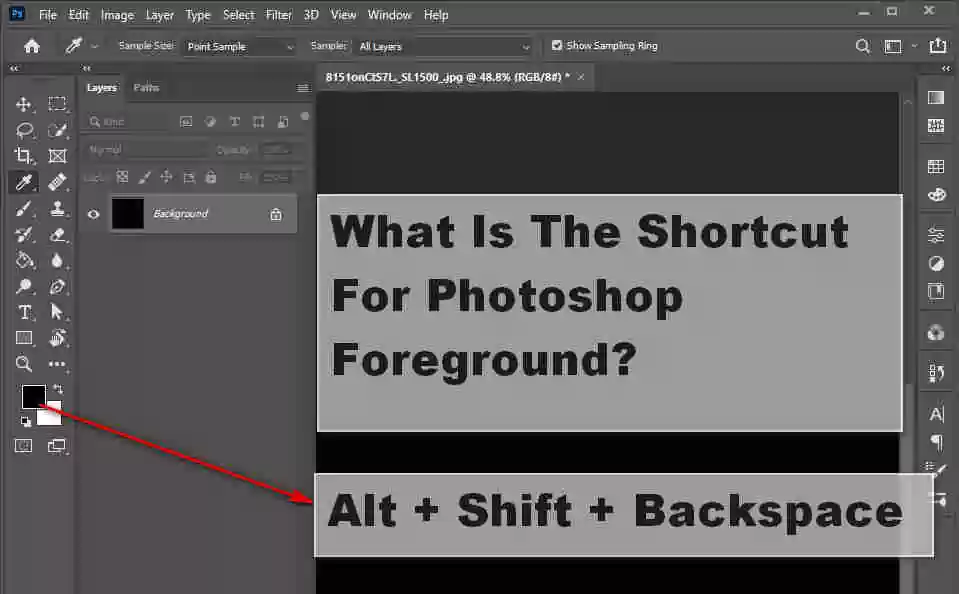The height and width of the screenshot is (594, 959).
Task: Open the Search magnifier in options bar
Action: [862, 46]
